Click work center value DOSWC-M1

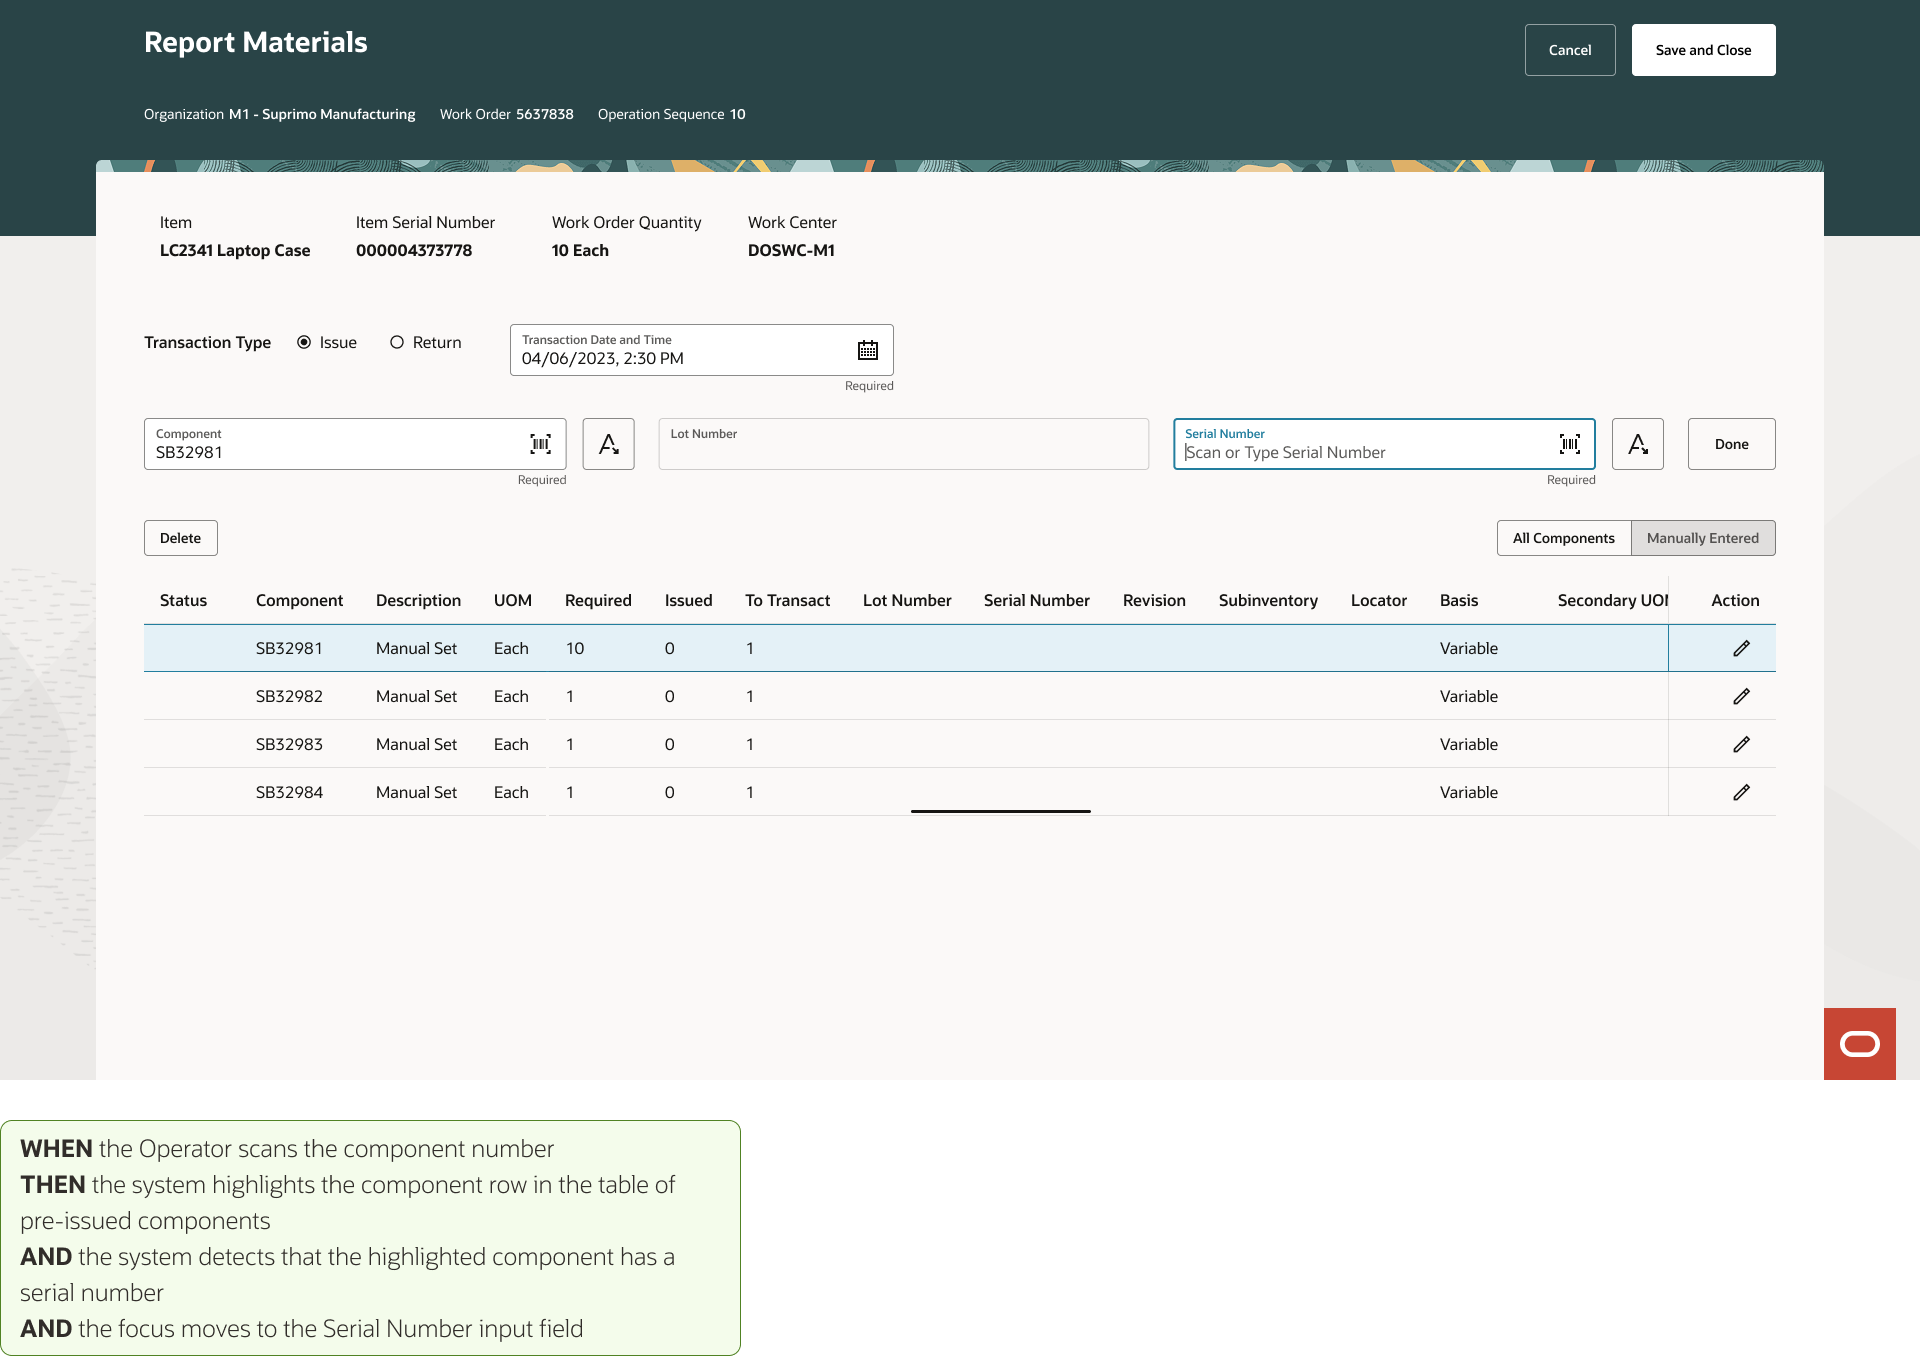tap(791, 250)
